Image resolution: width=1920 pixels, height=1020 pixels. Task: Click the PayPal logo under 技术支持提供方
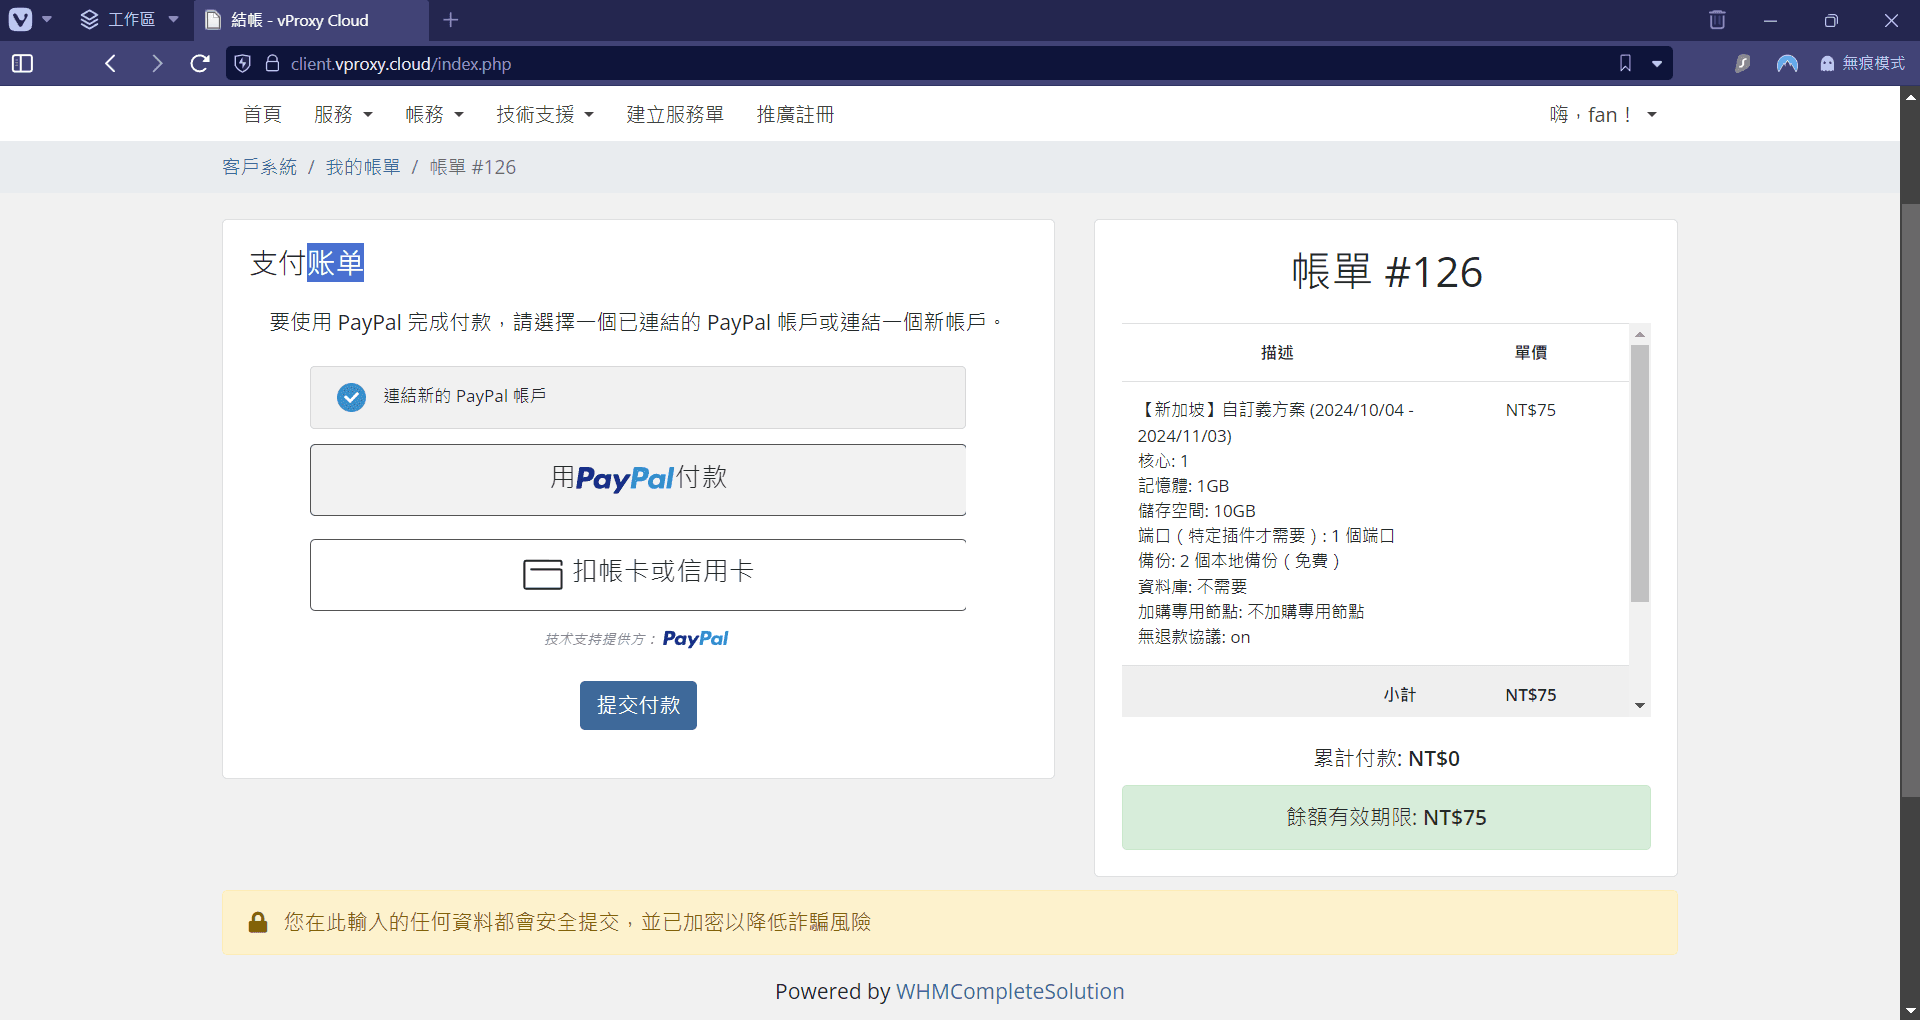coord(695,639)
